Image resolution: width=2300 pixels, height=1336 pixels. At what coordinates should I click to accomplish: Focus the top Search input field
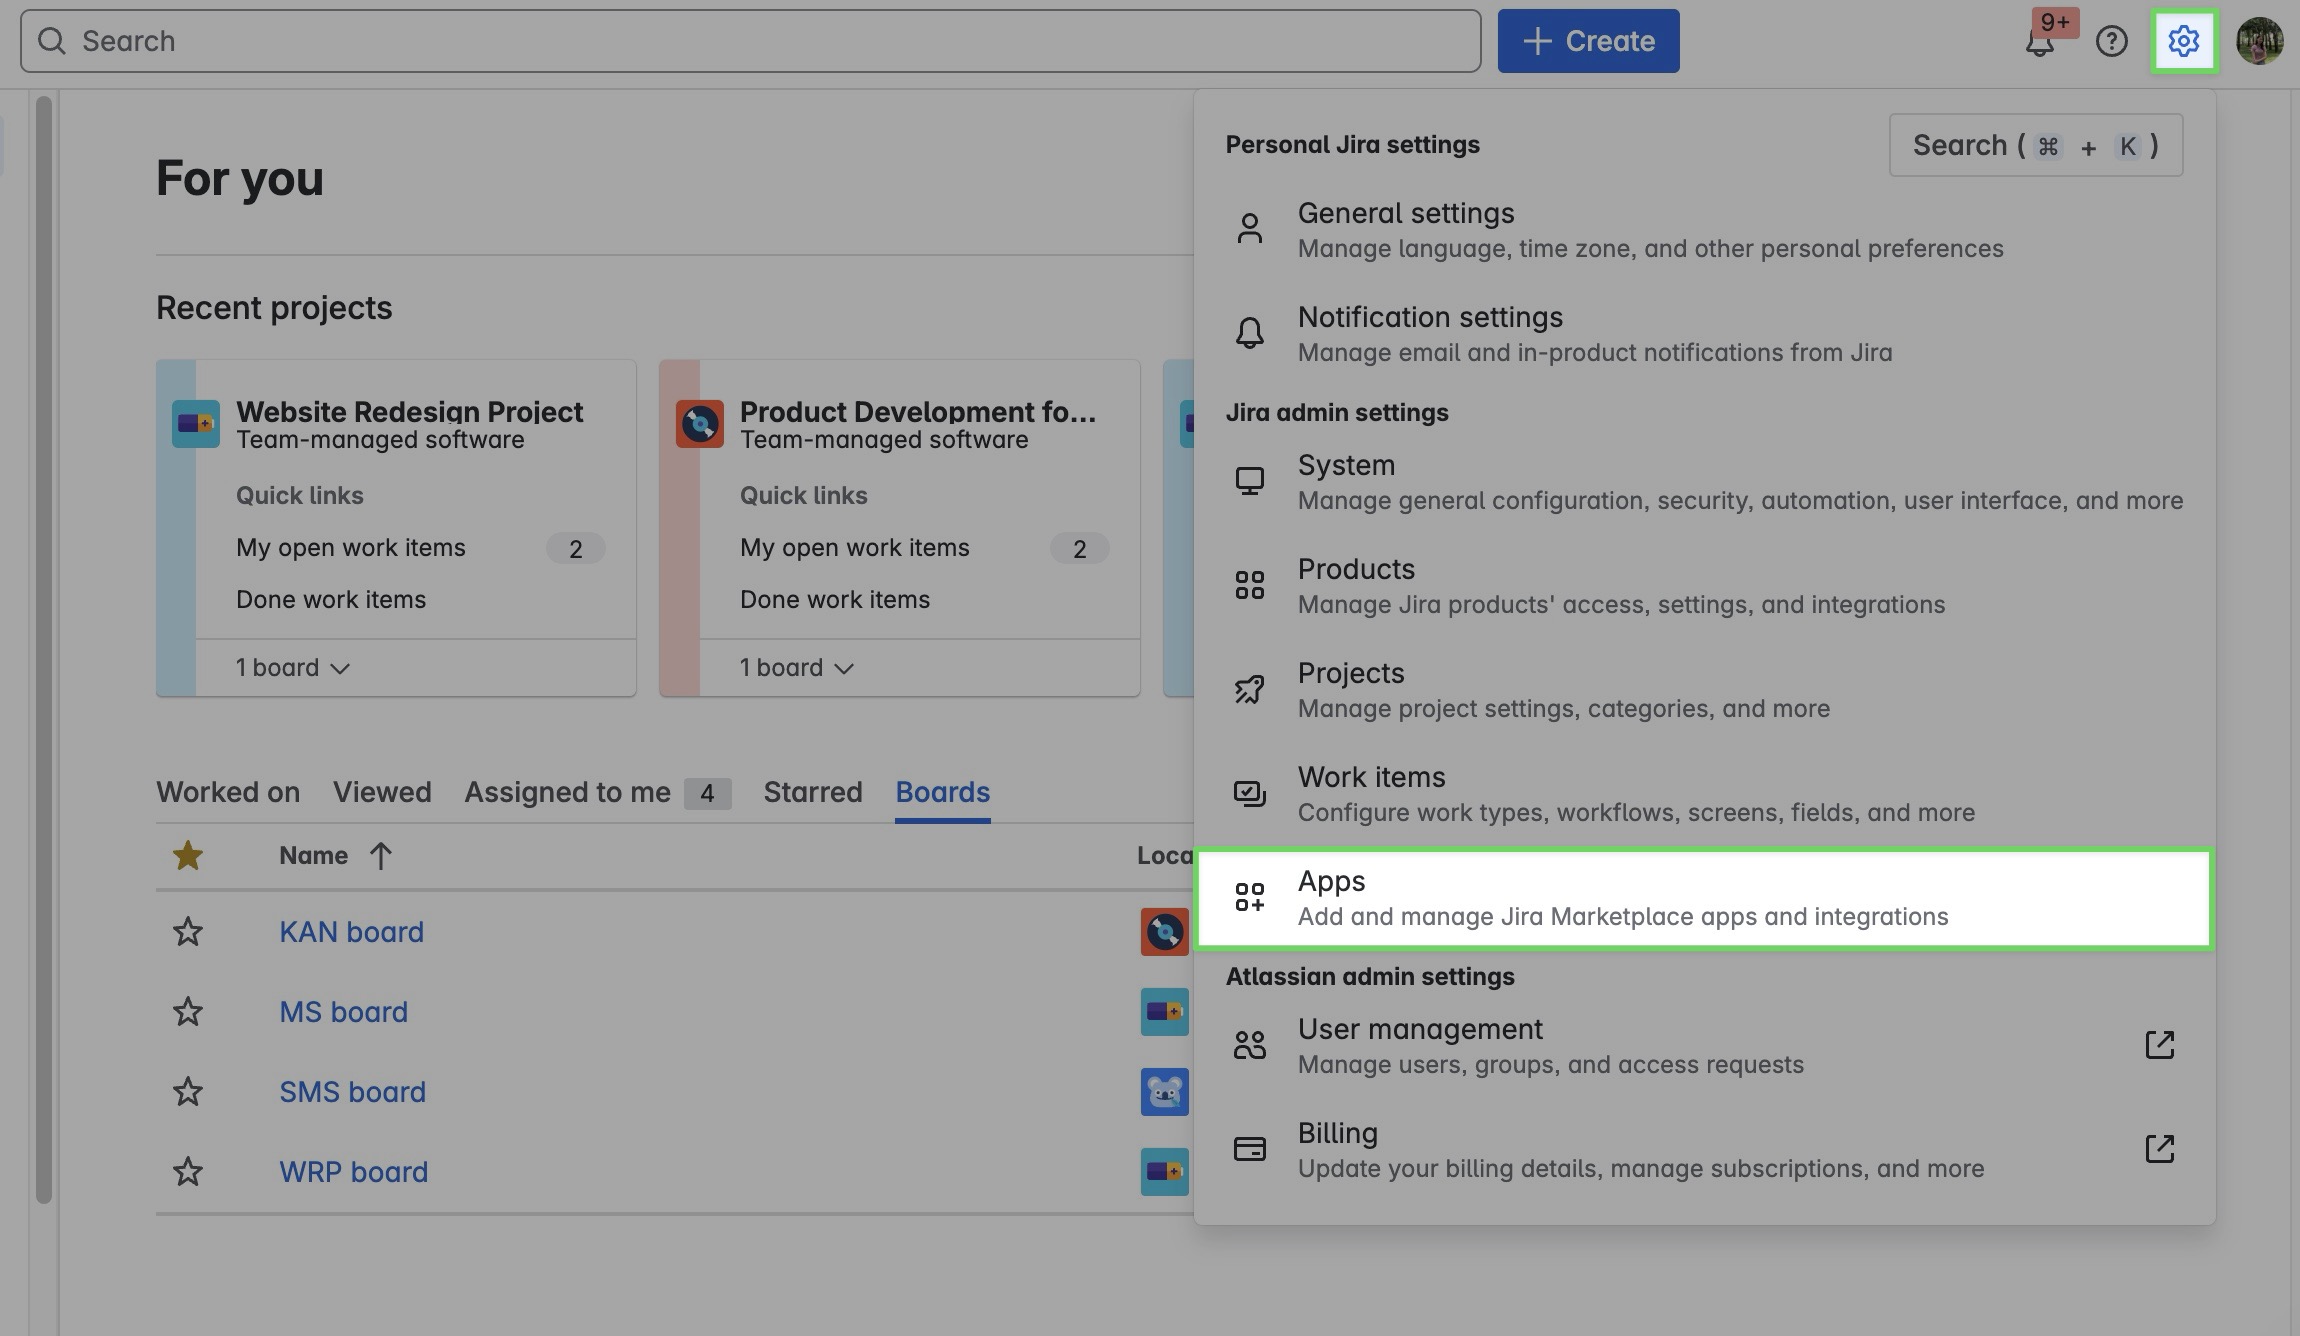(x=750, y=41)
